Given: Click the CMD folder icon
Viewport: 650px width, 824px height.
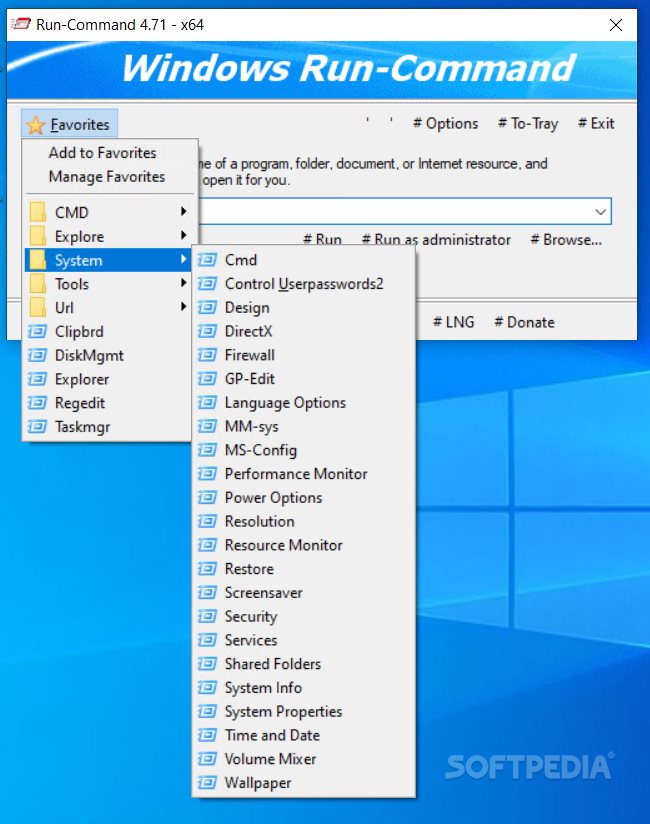Looking at the screenshot, I should pyautogui.click(x=37, y=212).
